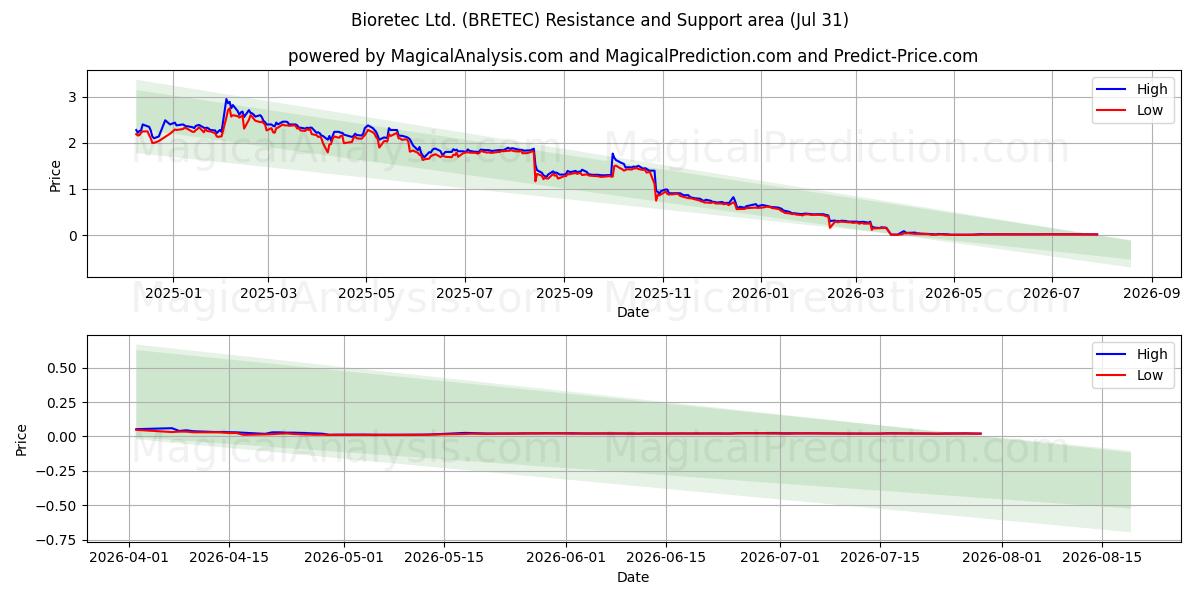Click the '2025-05' x-axis label
The image size is (1200, 600).
(x=366, y=294)
